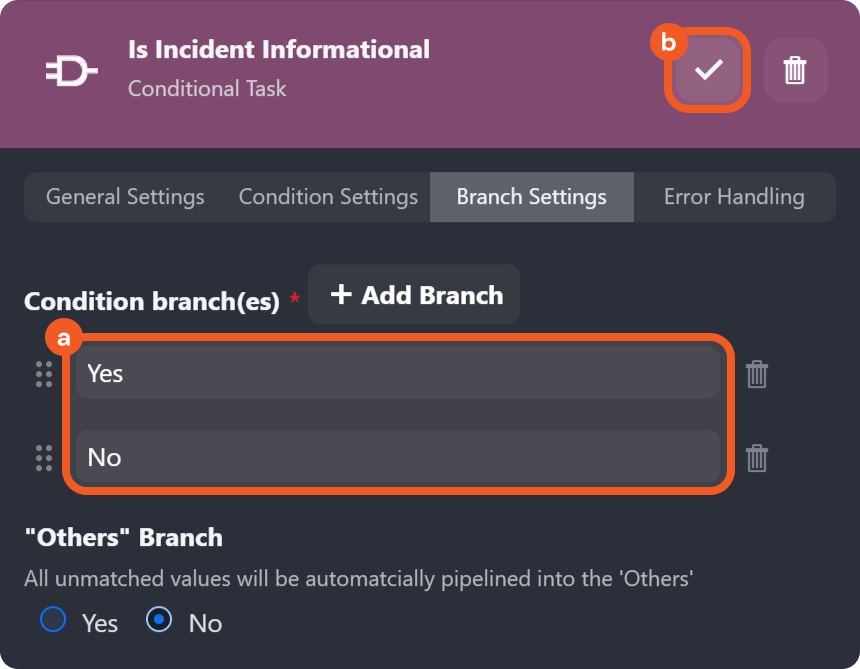Click the Is Incident Informational title

(278, 49)
